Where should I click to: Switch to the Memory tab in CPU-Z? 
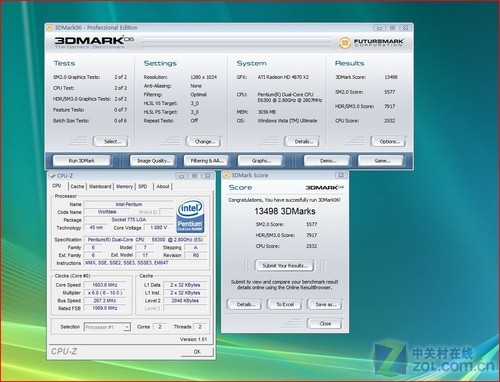tap(124, 186)
